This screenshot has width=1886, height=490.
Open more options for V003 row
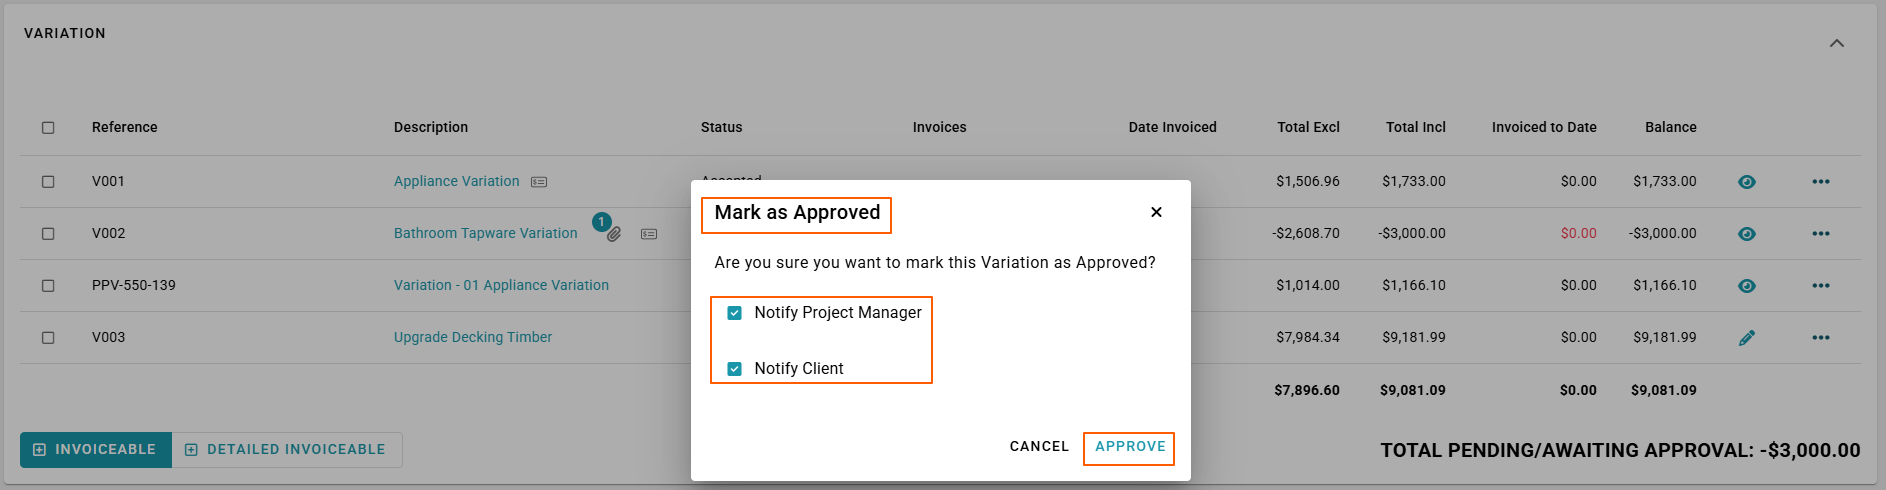[x=1821, y=338]
